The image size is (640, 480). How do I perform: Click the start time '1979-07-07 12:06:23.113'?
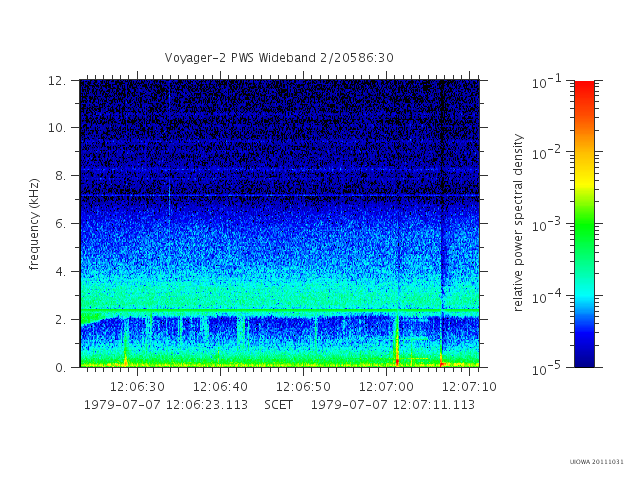click(x=166, y=405)
